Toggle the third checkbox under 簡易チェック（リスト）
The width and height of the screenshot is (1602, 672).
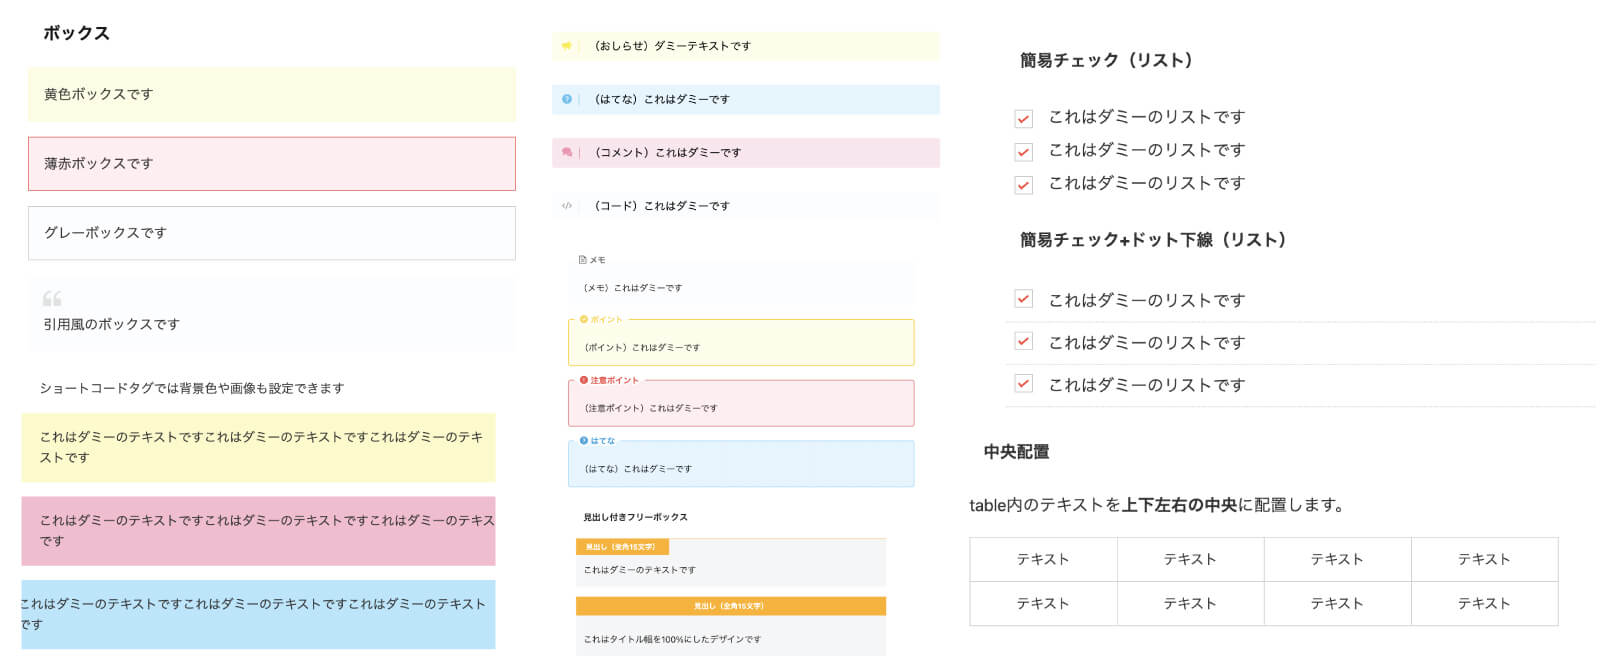[1023, 185]
